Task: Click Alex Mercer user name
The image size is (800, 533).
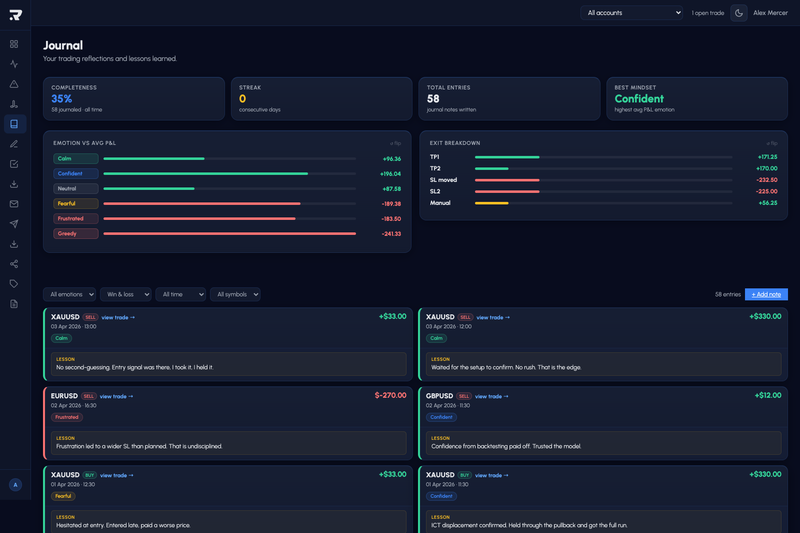Action: (x=770, y=13)
